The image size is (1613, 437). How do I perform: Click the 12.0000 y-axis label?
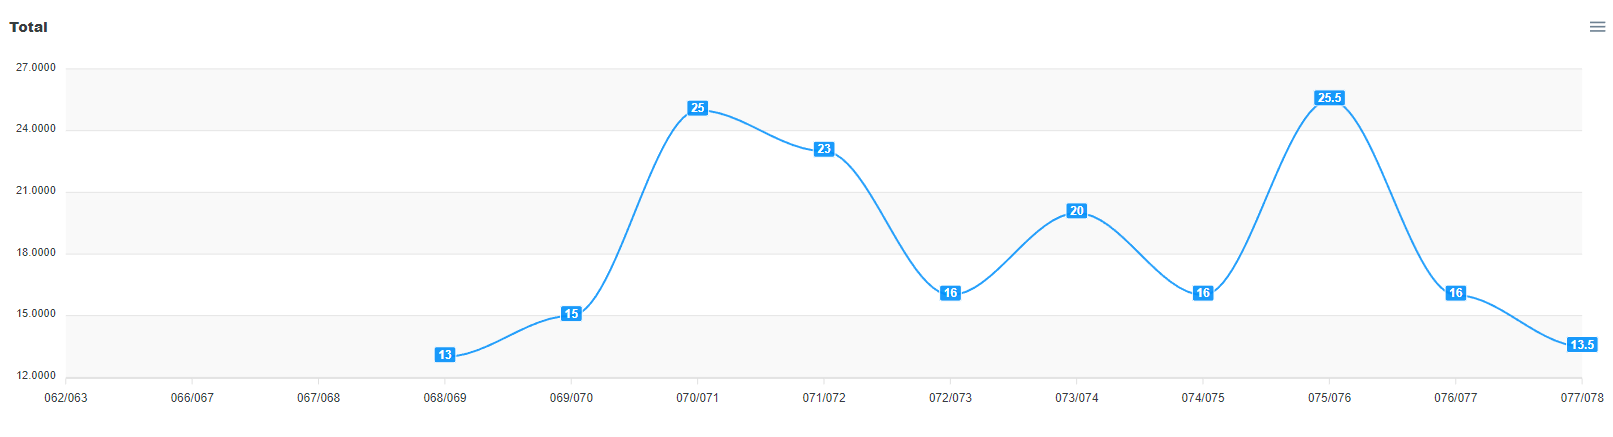tap(36, 376)
